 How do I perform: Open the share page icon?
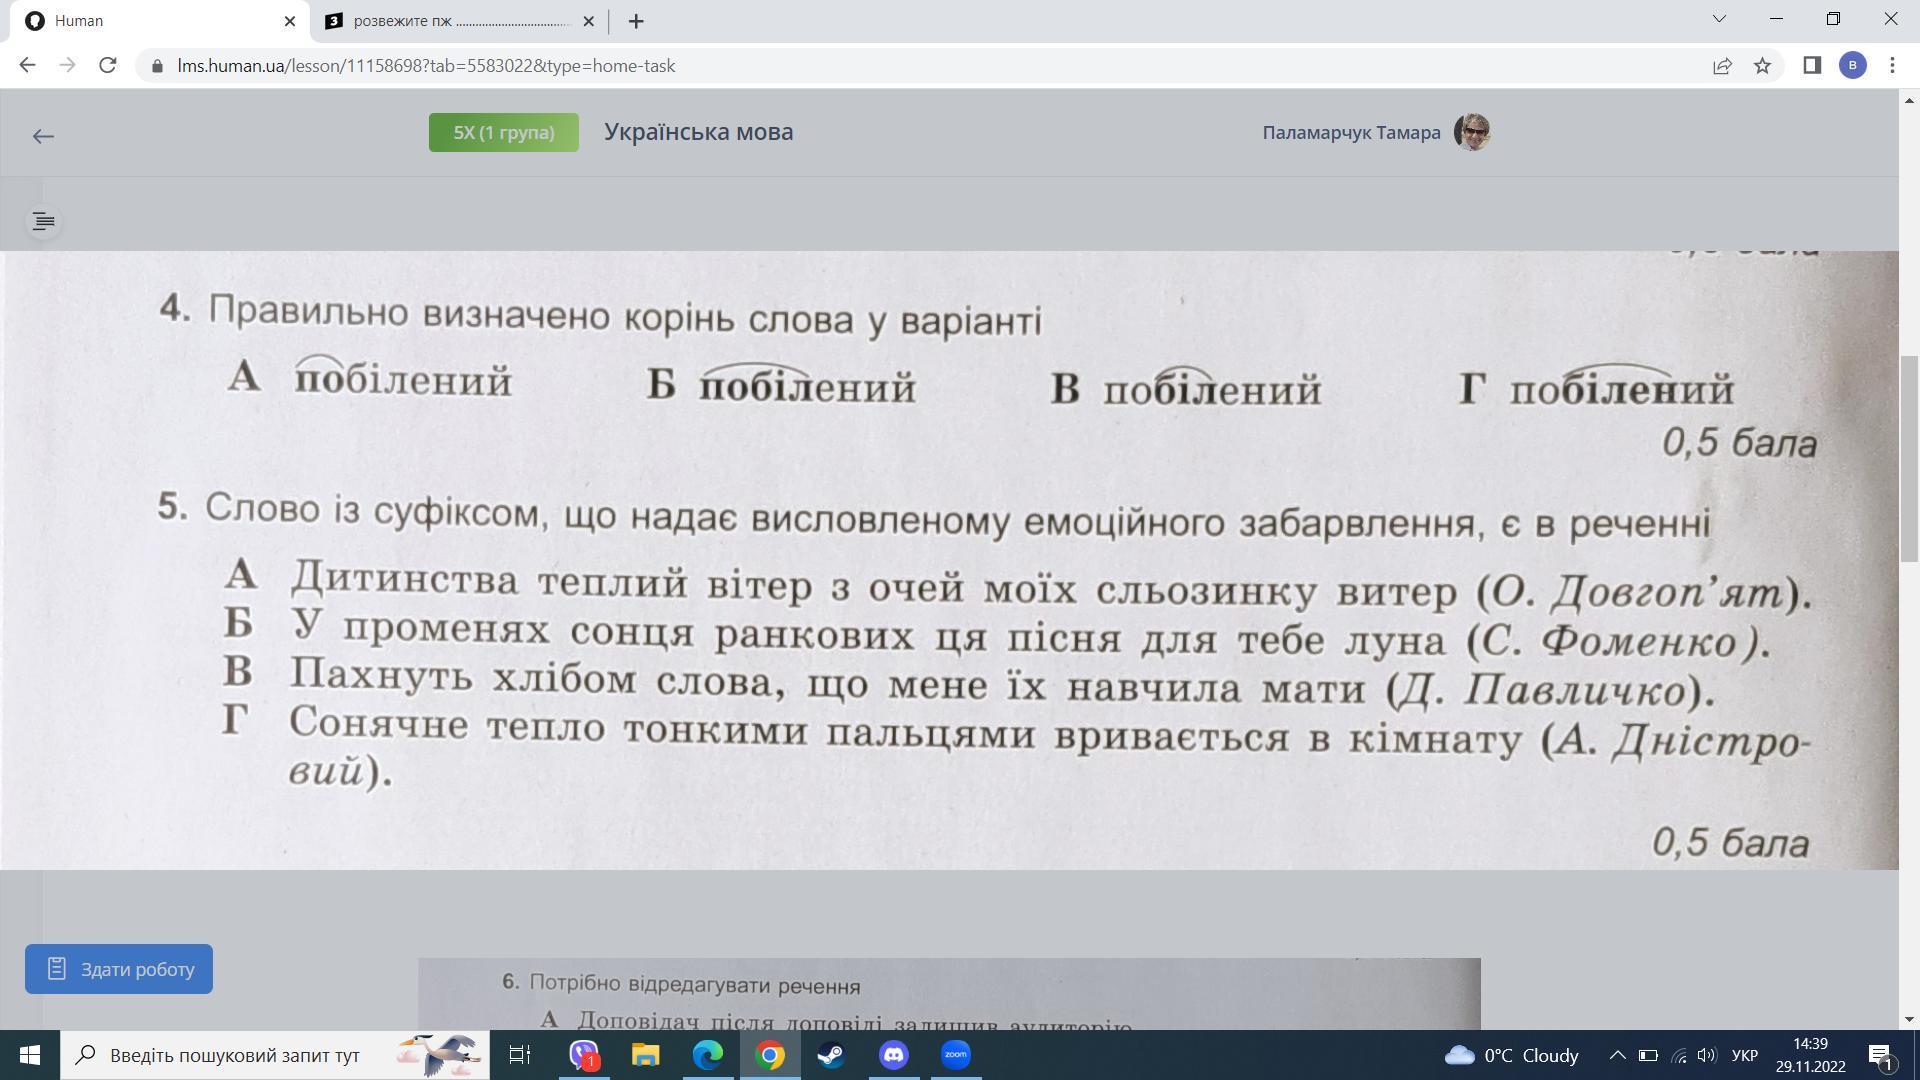point(1722,66)
